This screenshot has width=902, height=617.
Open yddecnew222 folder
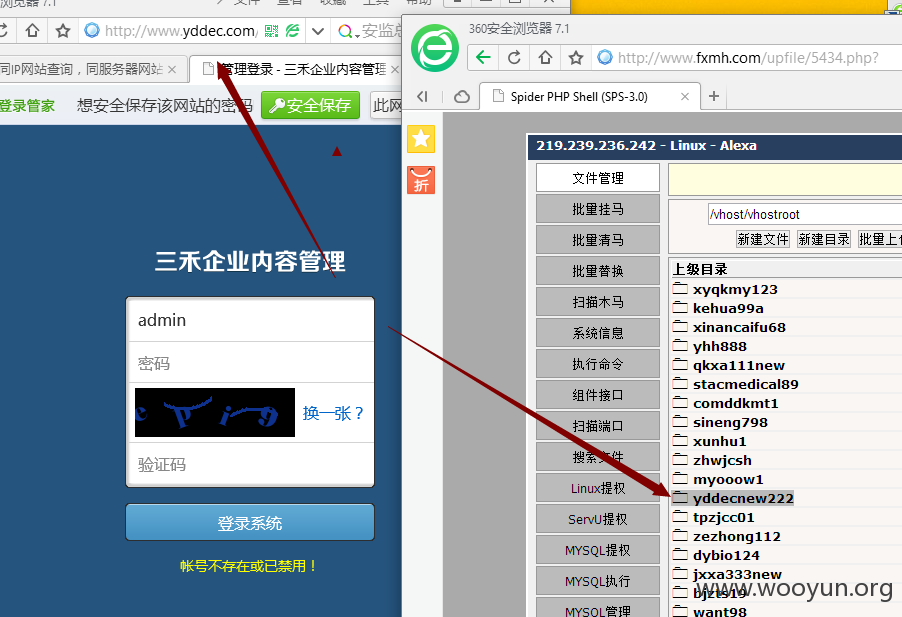[743, 498]
